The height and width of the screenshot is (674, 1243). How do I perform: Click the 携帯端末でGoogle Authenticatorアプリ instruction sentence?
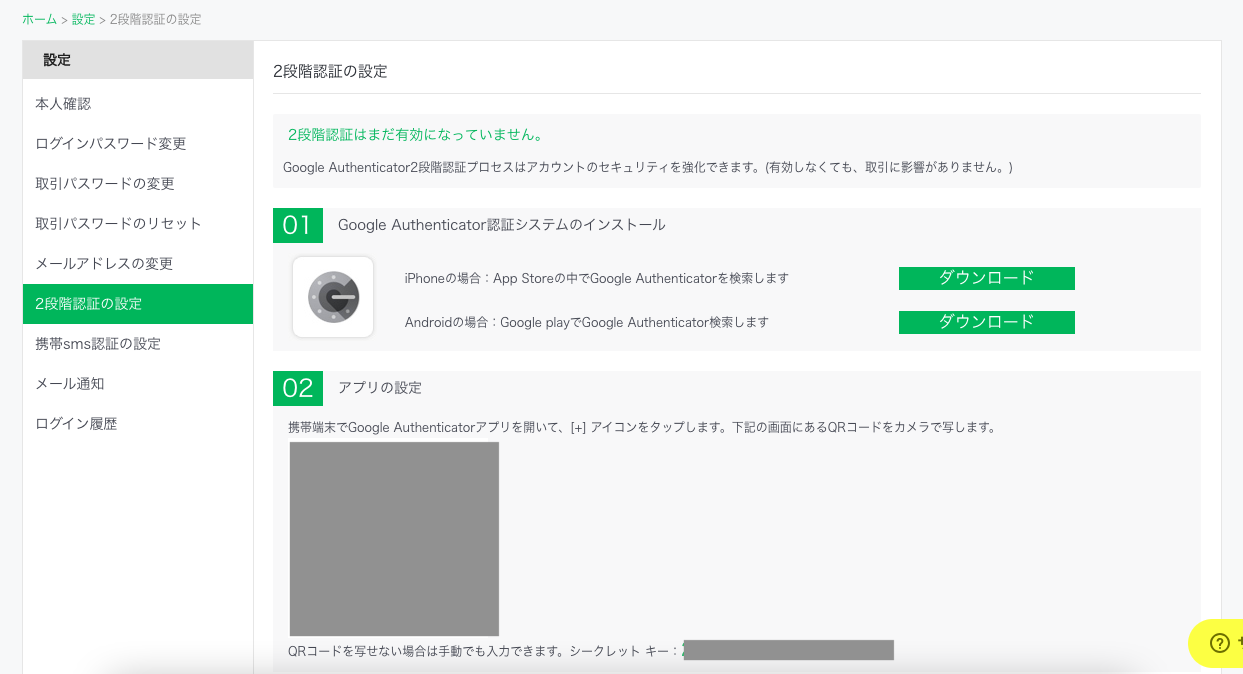click(x=642, y=427)
